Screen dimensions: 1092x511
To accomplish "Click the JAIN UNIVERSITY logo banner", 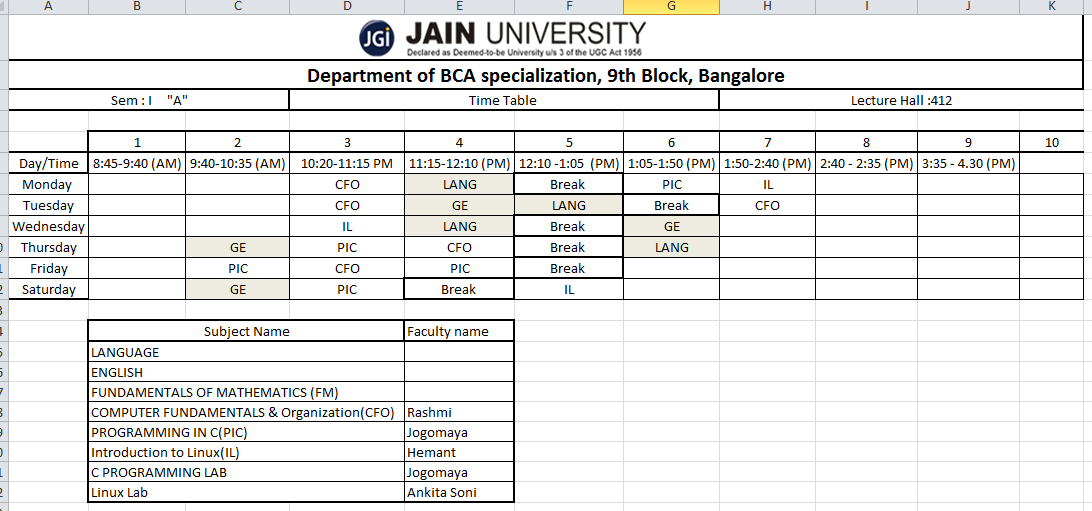I will (x=502, y=38).
